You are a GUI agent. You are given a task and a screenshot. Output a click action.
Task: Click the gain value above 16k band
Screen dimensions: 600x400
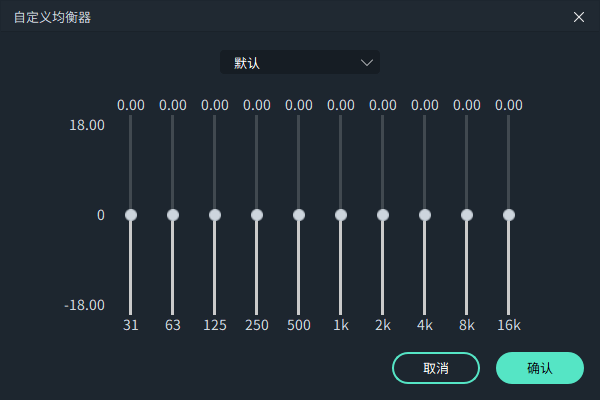coord(509,105)
